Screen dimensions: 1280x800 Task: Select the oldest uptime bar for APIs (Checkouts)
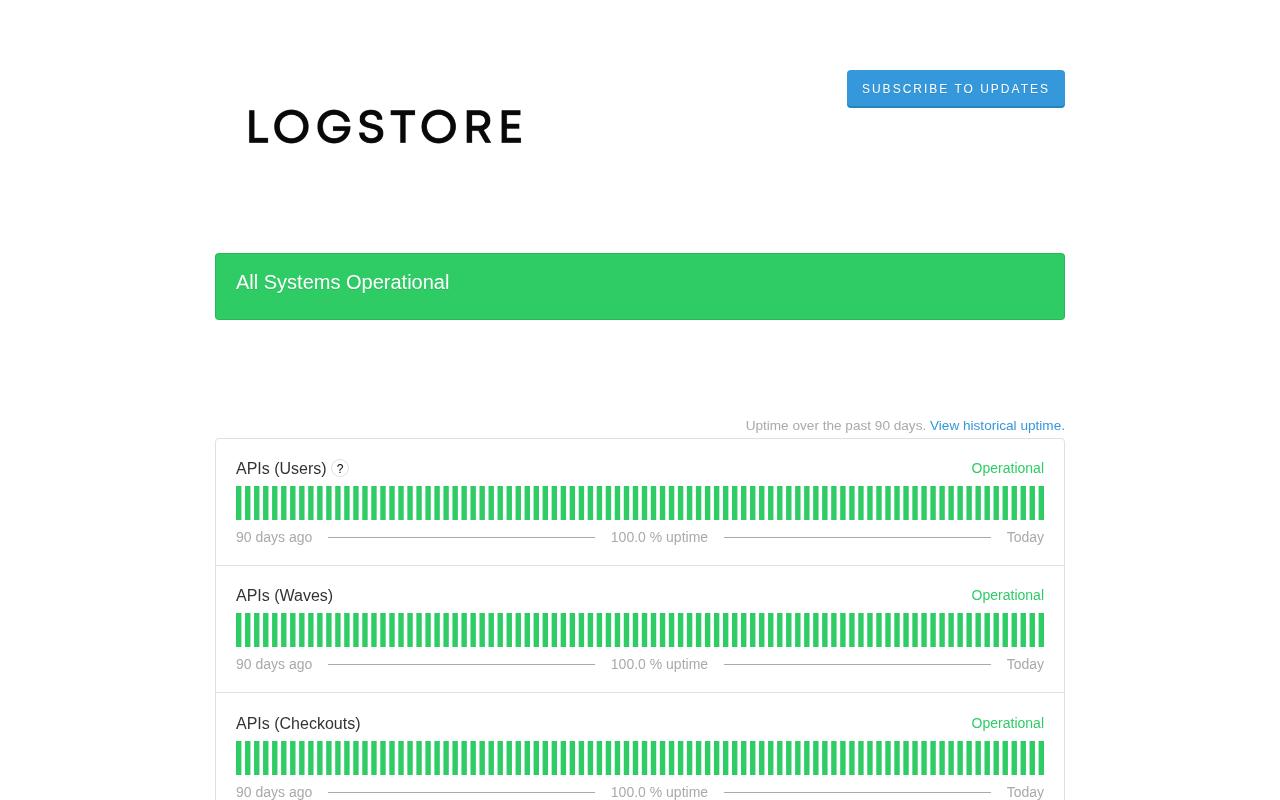pos(239,758)
